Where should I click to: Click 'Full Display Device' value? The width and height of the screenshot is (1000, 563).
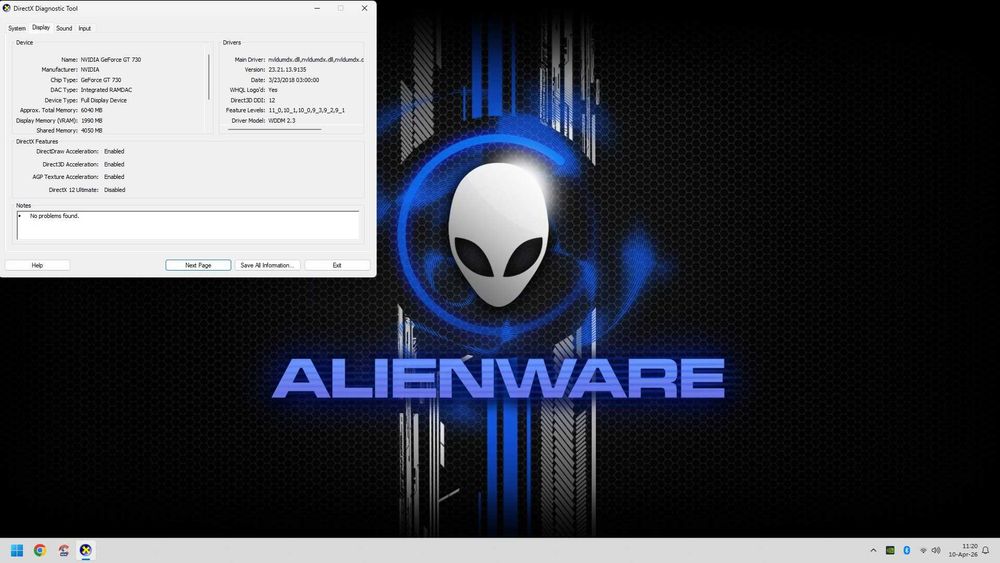tap(103, 100)
